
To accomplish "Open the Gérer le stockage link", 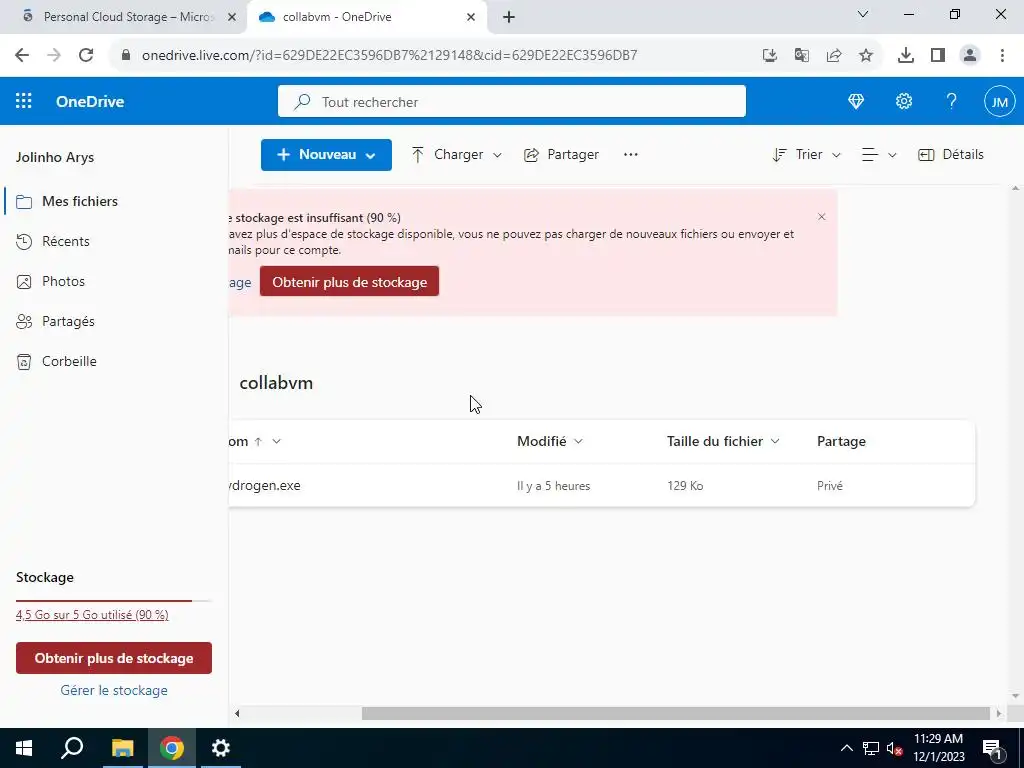I will point(114,690).
